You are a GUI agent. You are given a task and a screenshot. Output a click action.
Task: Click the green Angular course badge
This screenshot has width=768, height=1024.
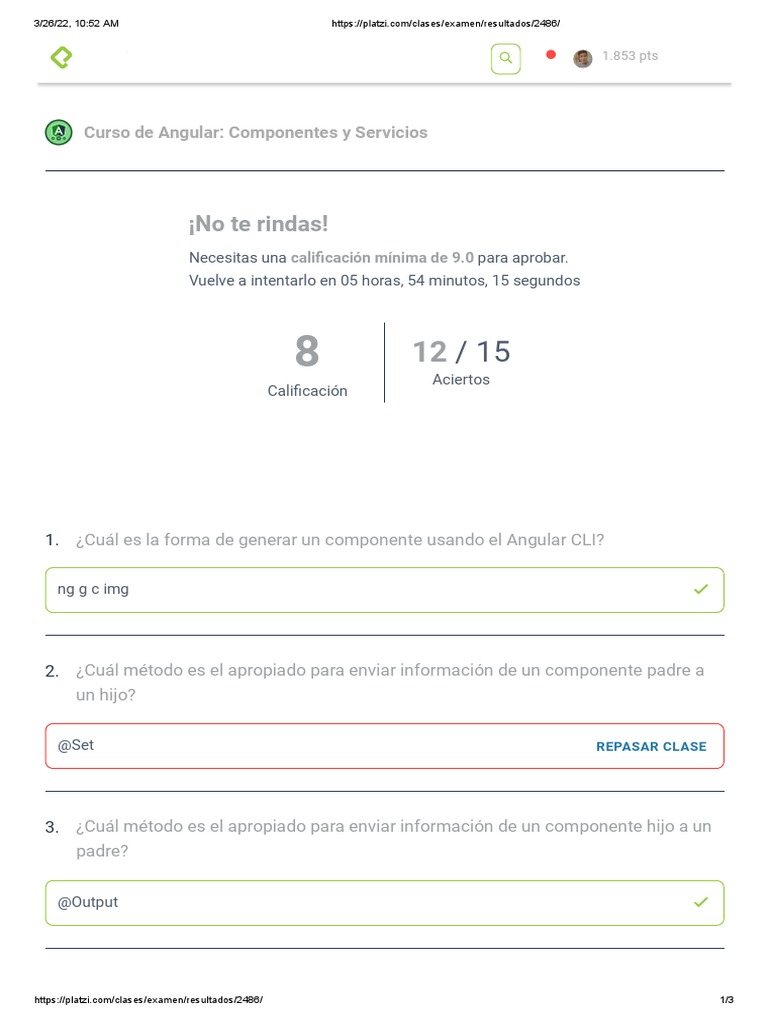[x=59, y=132]
